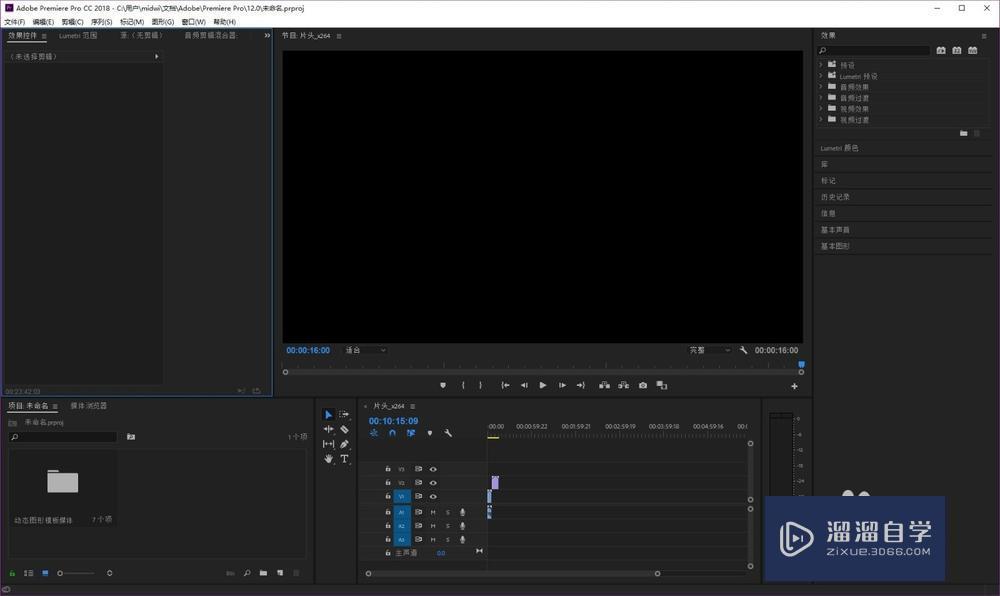
Task: Toggle V1 track targeting
Action: pos(402,497)
